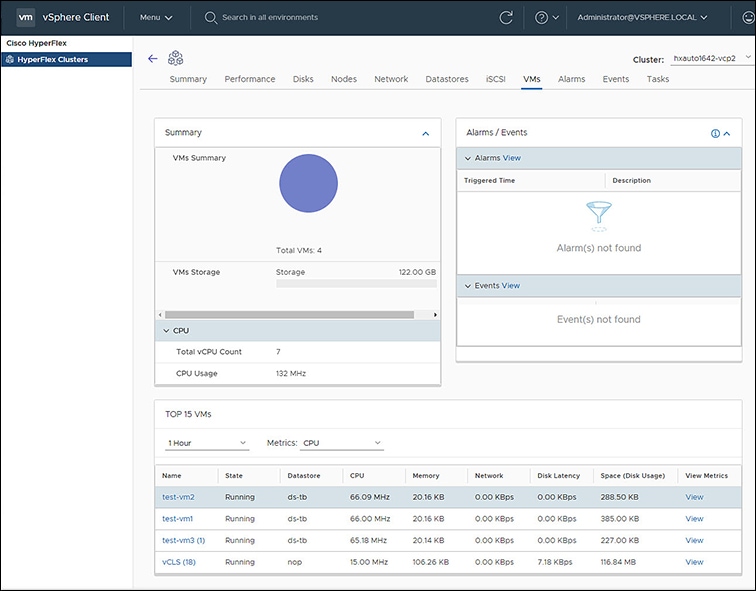The image size is (756, 591).
Task: Collapse the Summary panel chevron
Action: [425, 134]
